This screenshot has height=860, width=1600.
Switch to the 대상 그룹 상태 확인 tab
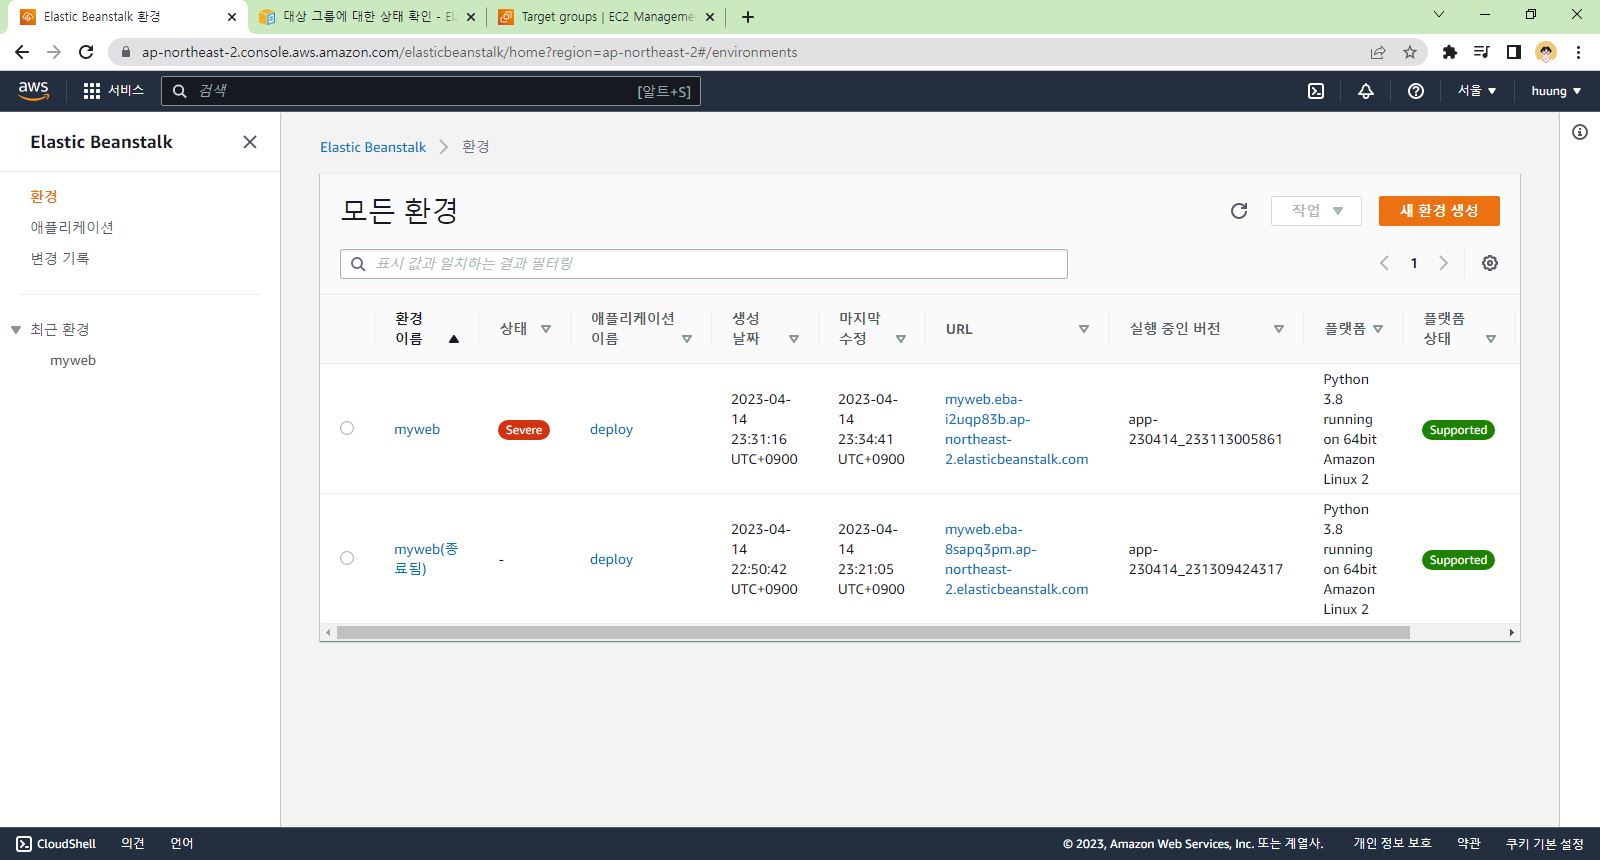[368, 17]
